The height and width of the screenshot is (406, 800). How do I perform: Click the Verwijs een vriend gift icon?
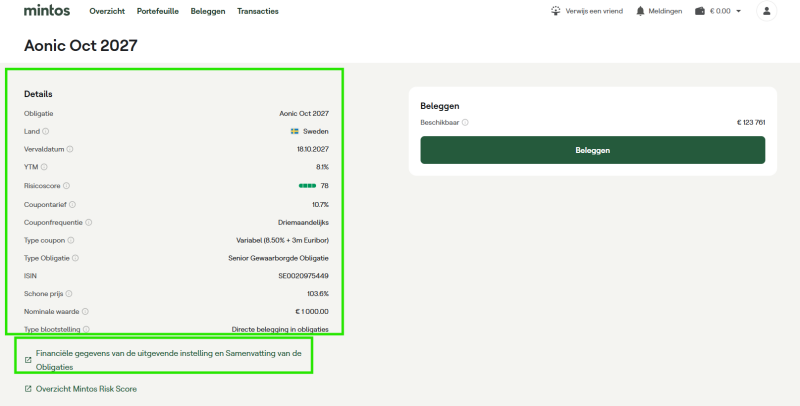coord(556,11)
